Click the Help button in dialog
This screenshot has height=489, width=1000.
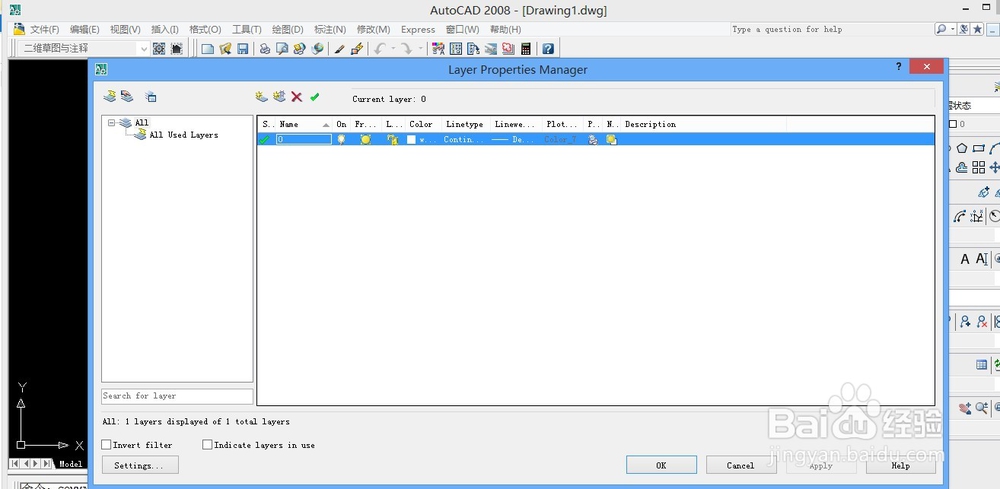point(901,465)
